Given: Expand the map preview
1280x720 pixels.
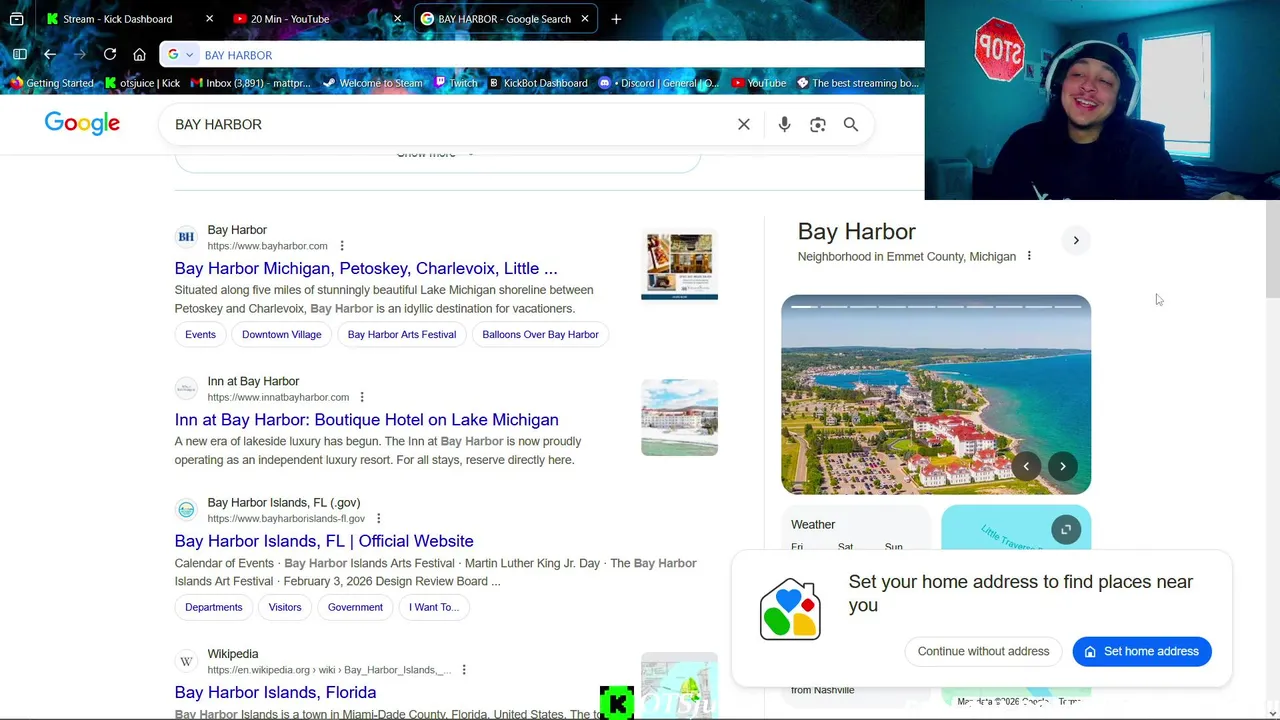Looking at the screenshot, I should pyautogui.click(x=1066, y=530).
